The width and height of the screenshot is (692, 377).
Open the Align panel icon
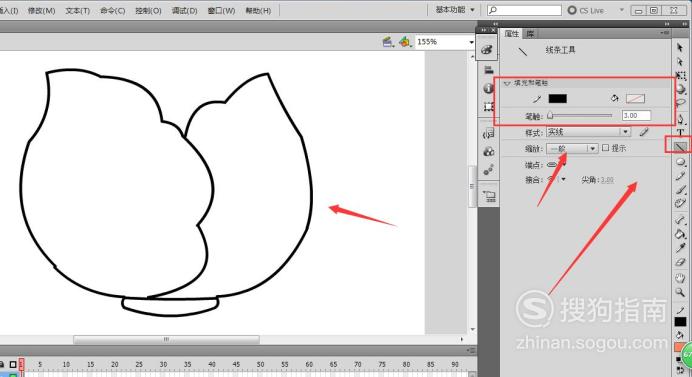[489, 70]
